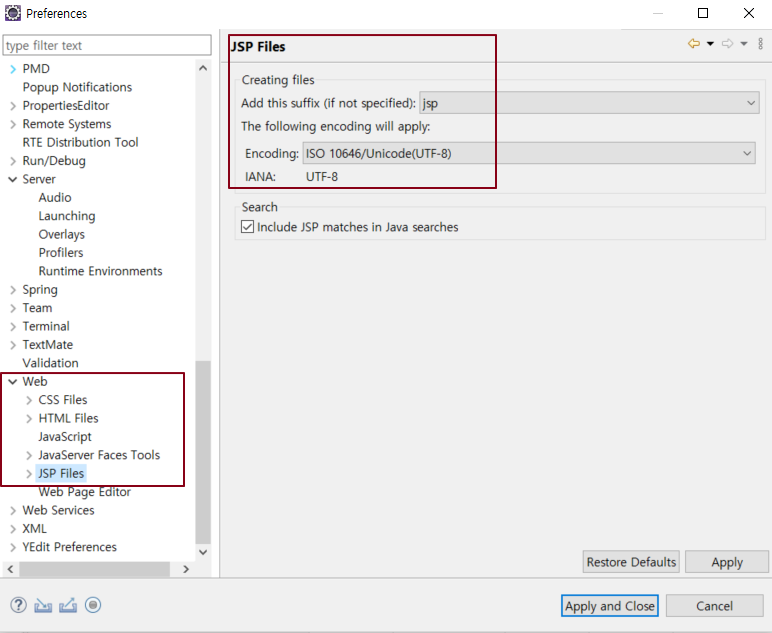
Task: Expand the Web Services node
Action: 13,510
